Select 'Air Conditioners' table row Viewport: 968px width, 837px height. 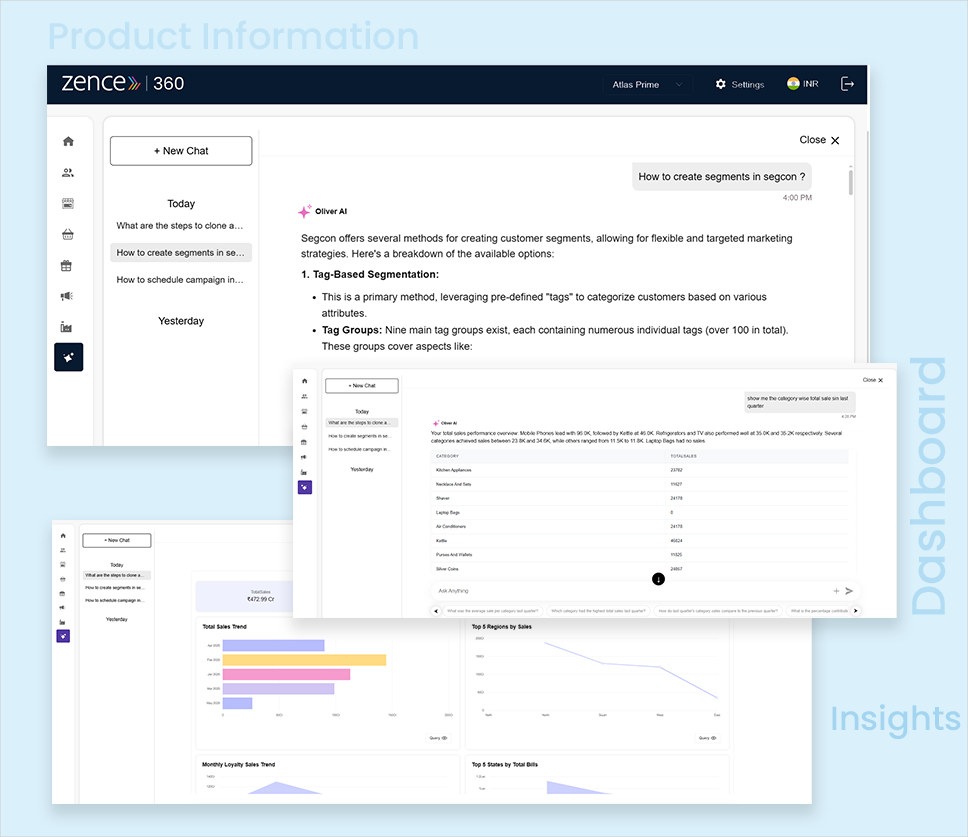click(640, 527)
